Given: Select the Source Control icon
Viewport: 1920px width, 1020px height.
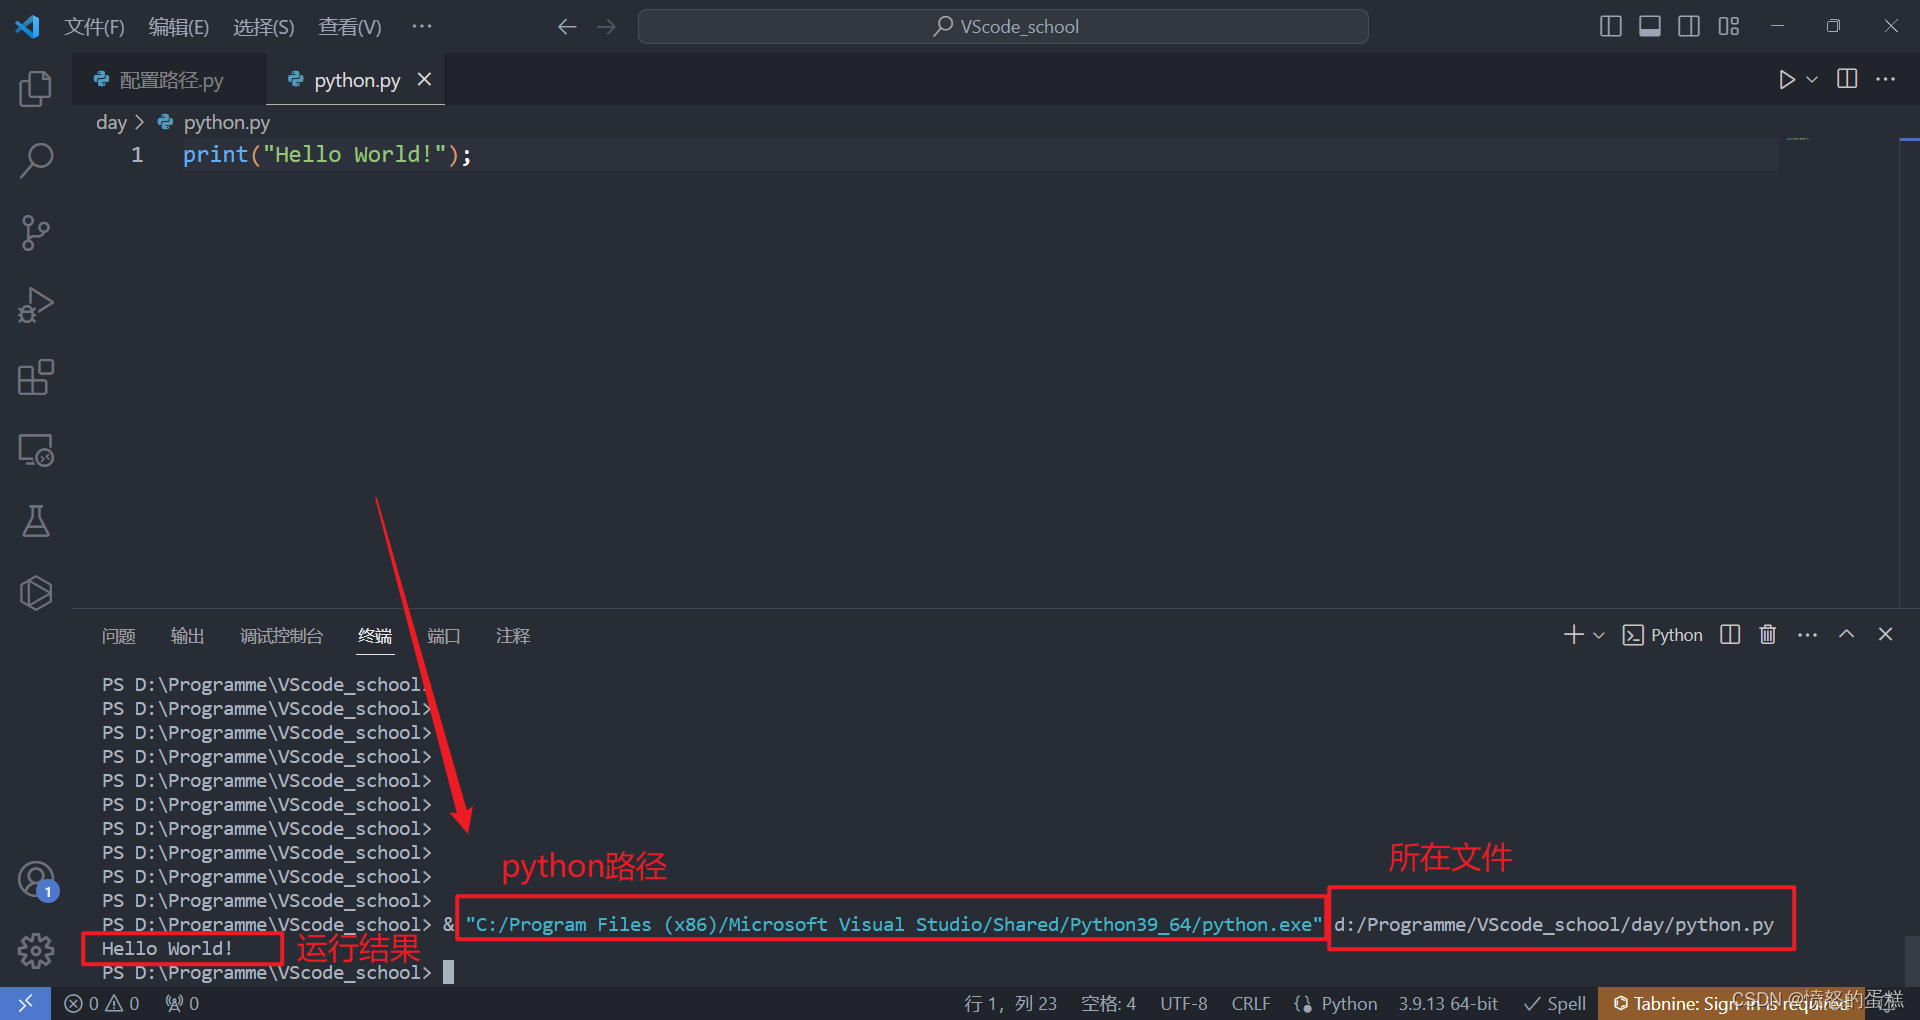Looking at the screenshot, I should 36,232.
